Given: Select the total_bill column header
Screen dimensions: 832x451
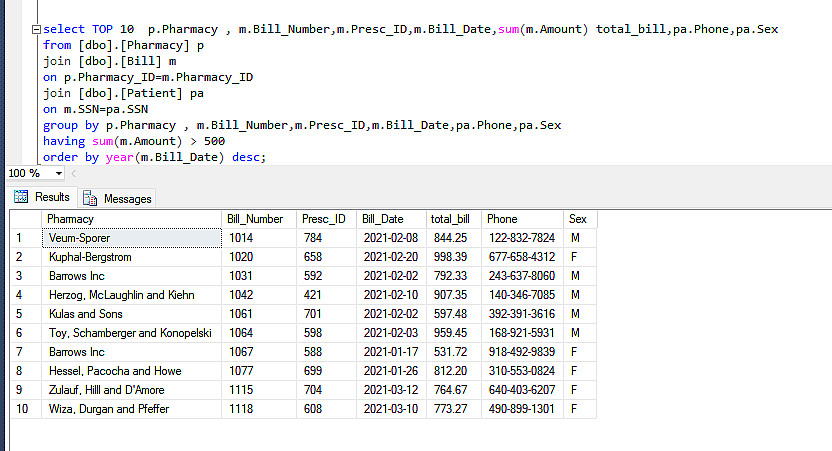Looking at the screenshot, I should pos(454,219).
